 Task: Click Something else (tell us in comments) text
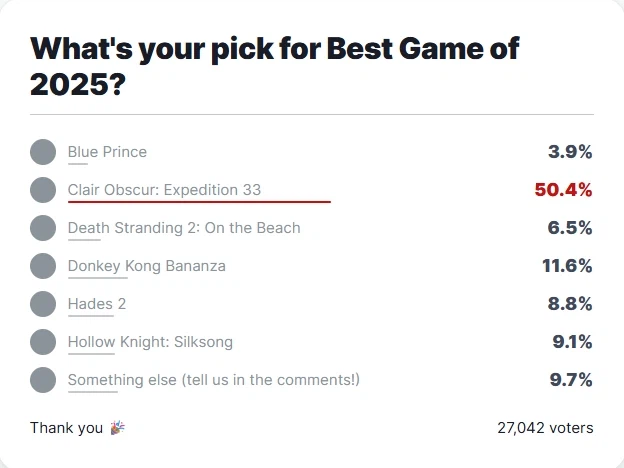click(213, 380)
